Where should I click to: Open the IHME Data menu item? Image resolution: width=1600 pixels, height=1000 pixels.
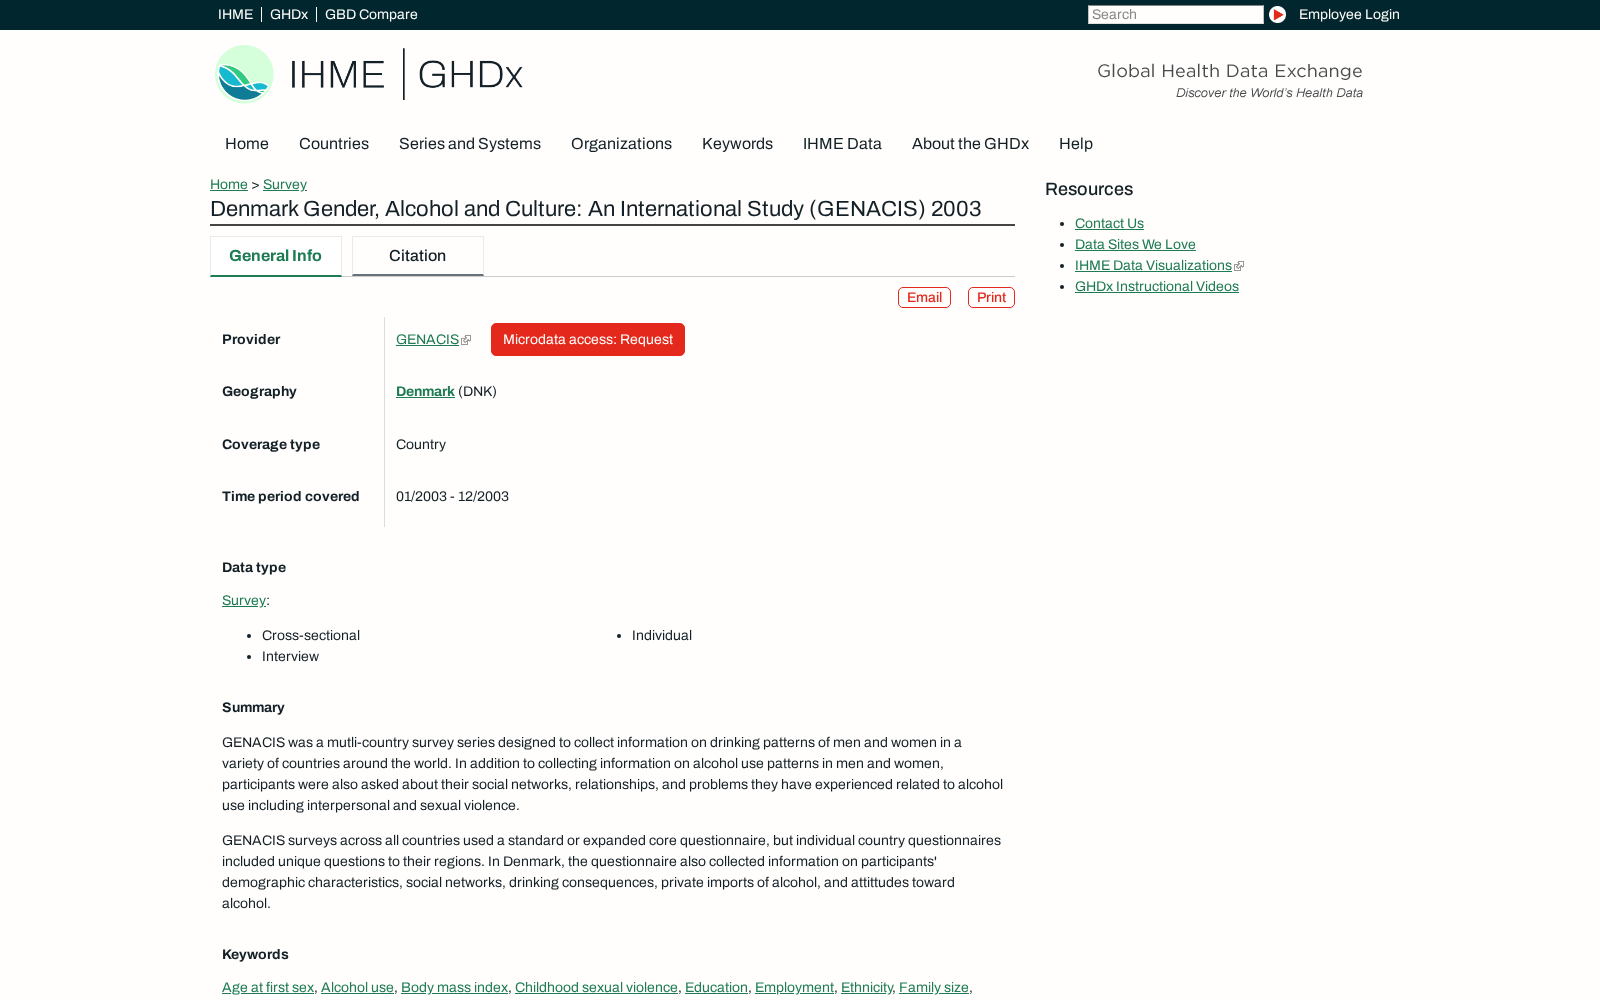coord(842,143)
